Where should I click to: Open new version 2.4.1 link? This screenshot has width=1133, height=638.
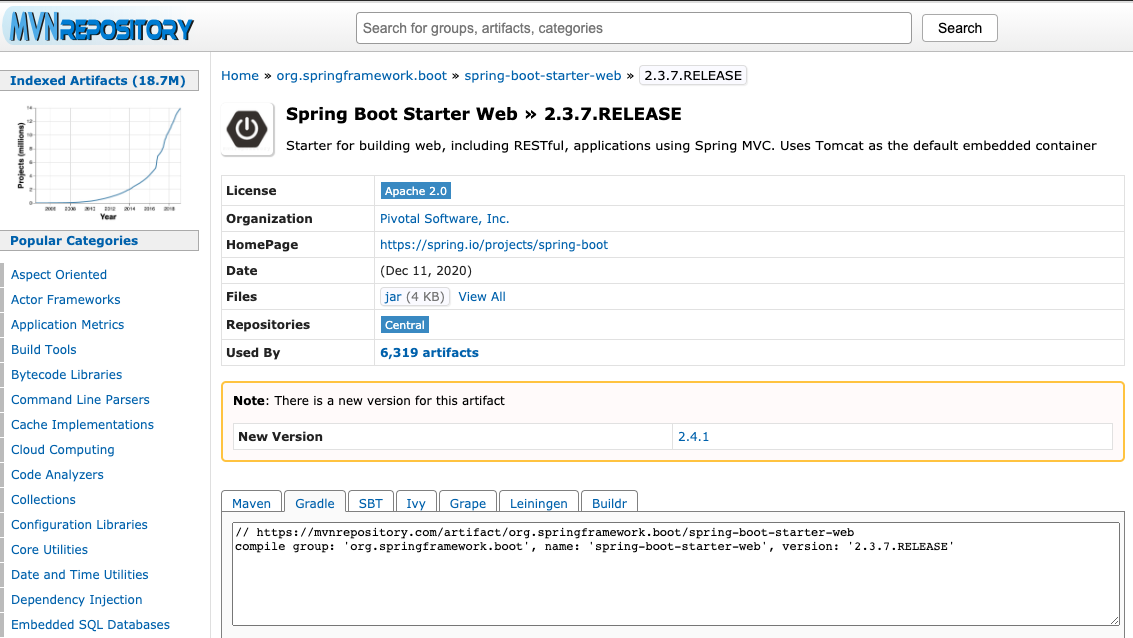point(693,436)
